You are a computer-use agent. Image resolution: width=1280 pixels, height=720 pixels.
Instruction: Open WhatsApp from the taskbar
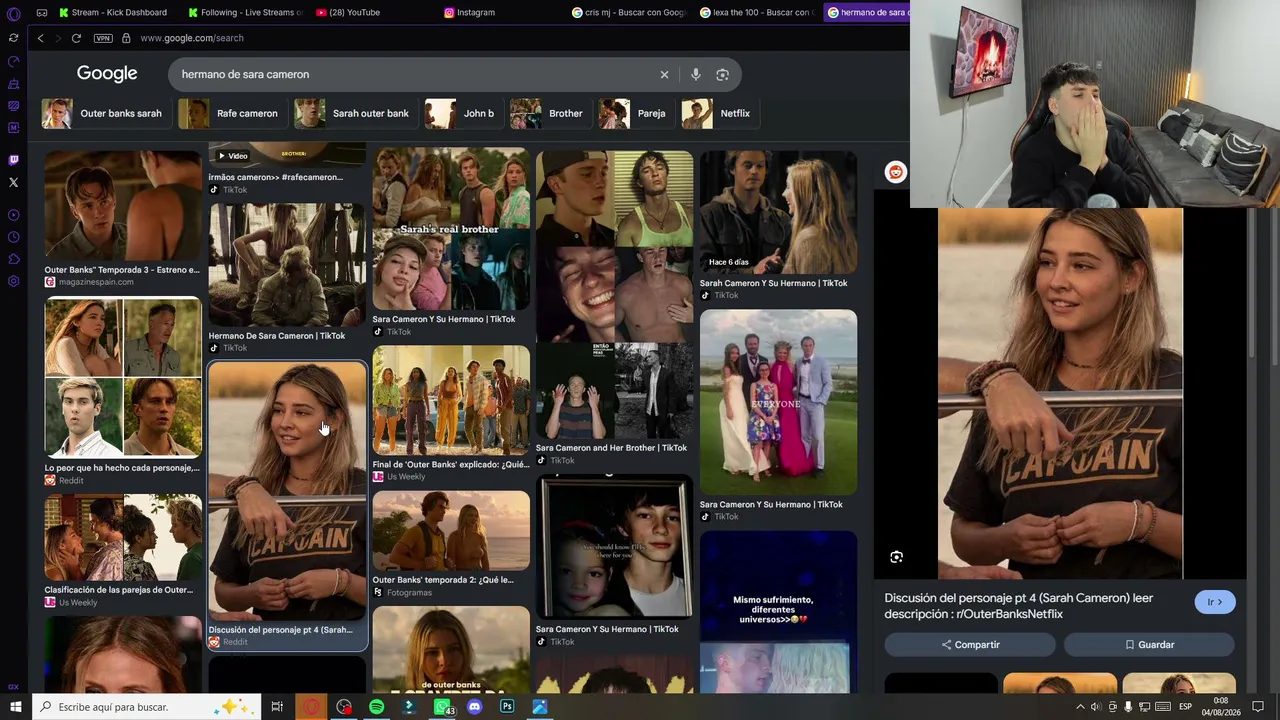(x=441, y=707)
